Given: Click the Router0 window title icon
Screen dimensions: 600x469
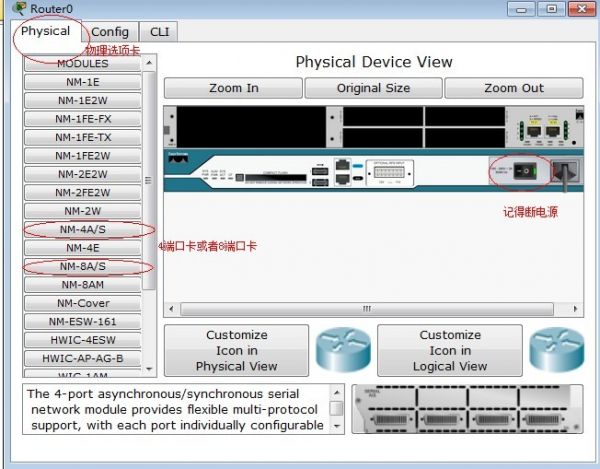Looking at the screenshot, I should point(19,8).
